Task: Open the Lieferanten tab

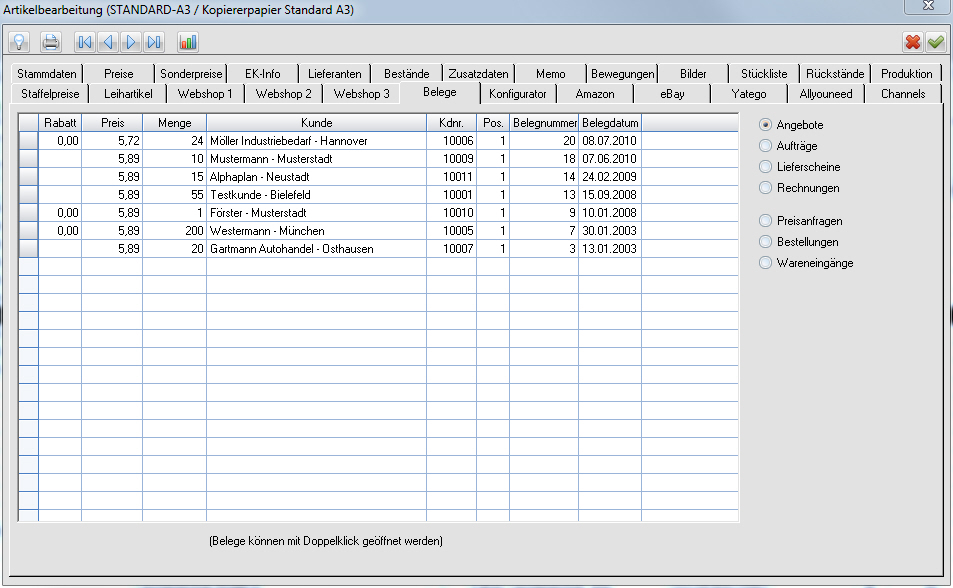Action: point(335,74)
